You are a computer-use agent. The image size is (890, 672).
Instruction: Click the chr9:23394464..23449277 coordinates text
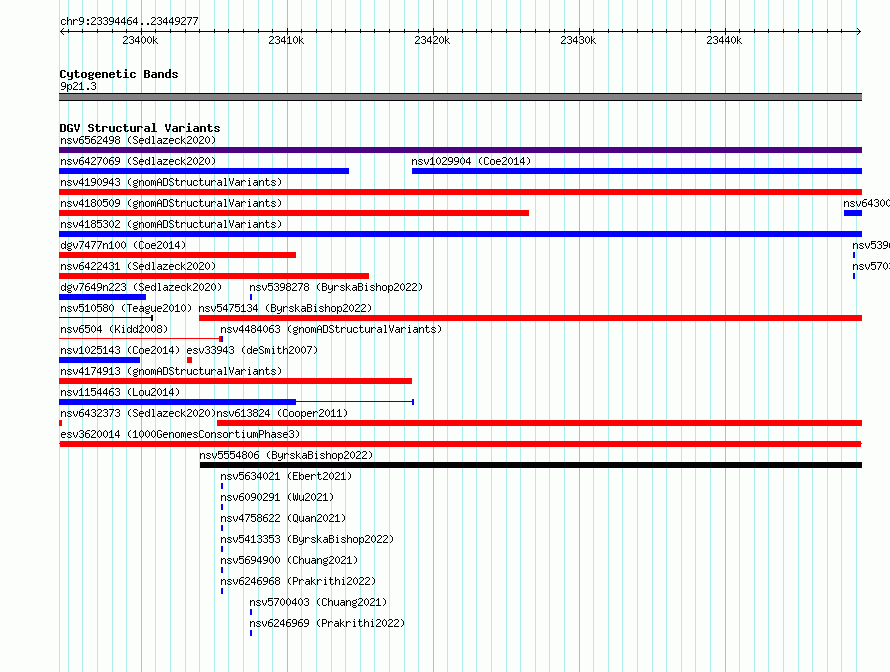click(x=129, y=21)
